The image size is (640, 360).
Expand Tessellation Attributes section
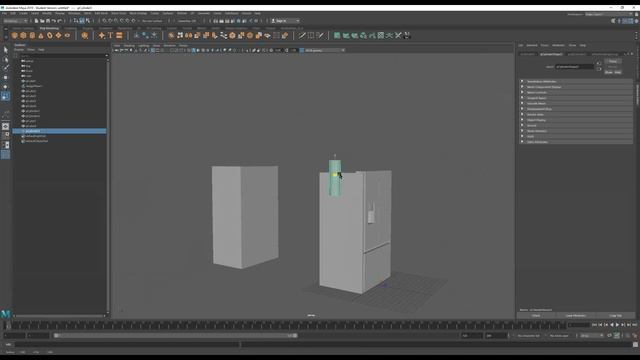[577, 82]
